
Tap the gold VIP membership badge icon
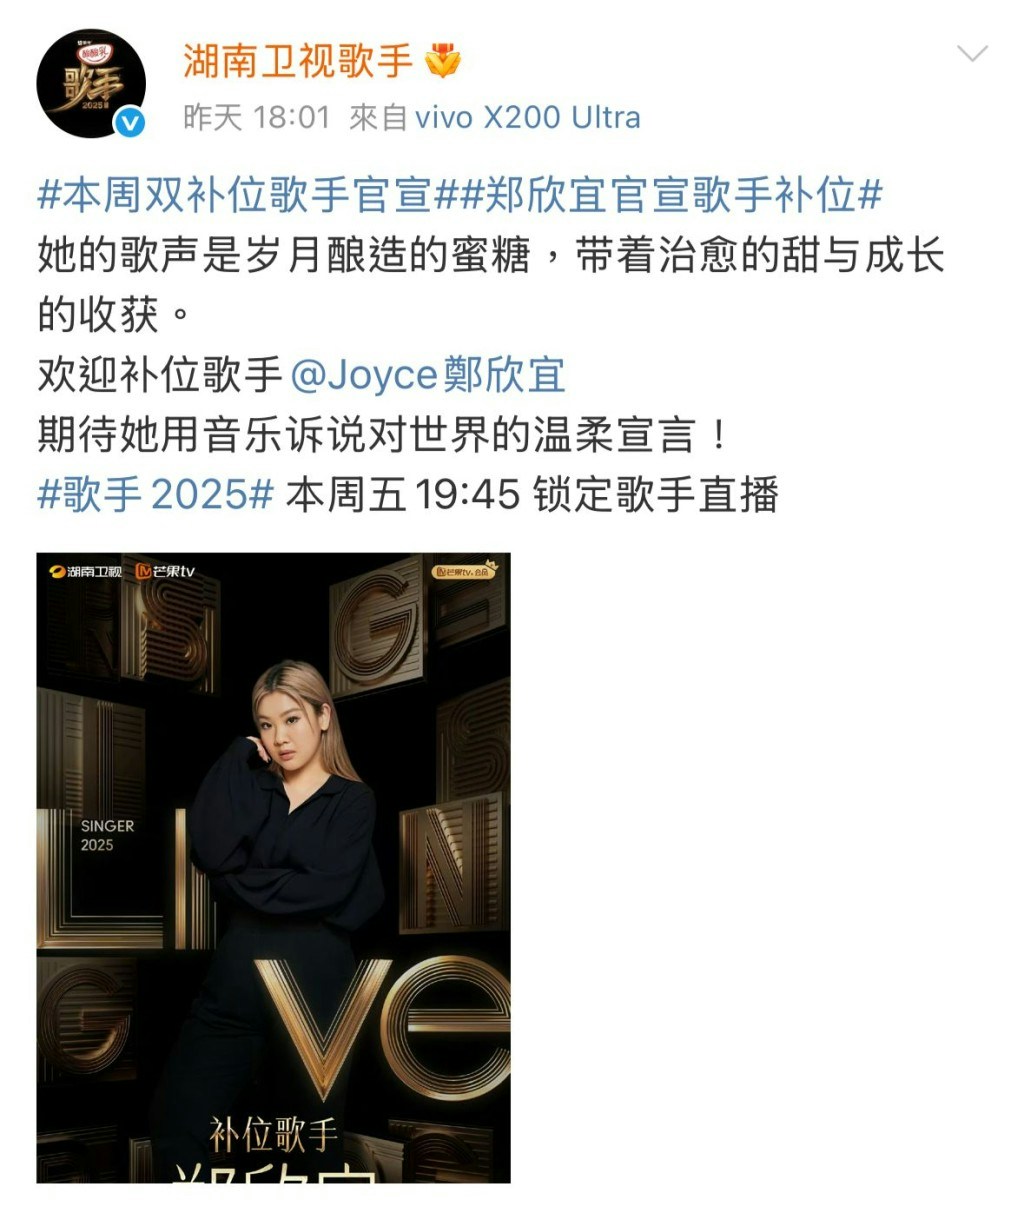pos(443,62)
